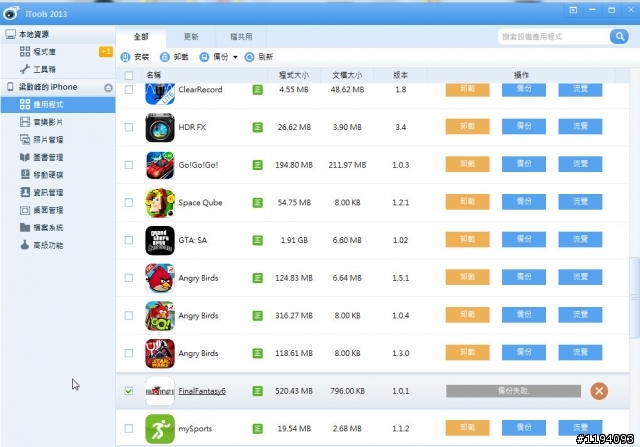640x447 pixels.
Task: Open the file system (檔案系統) sidebar item
Action: click(x=58, y=228)
